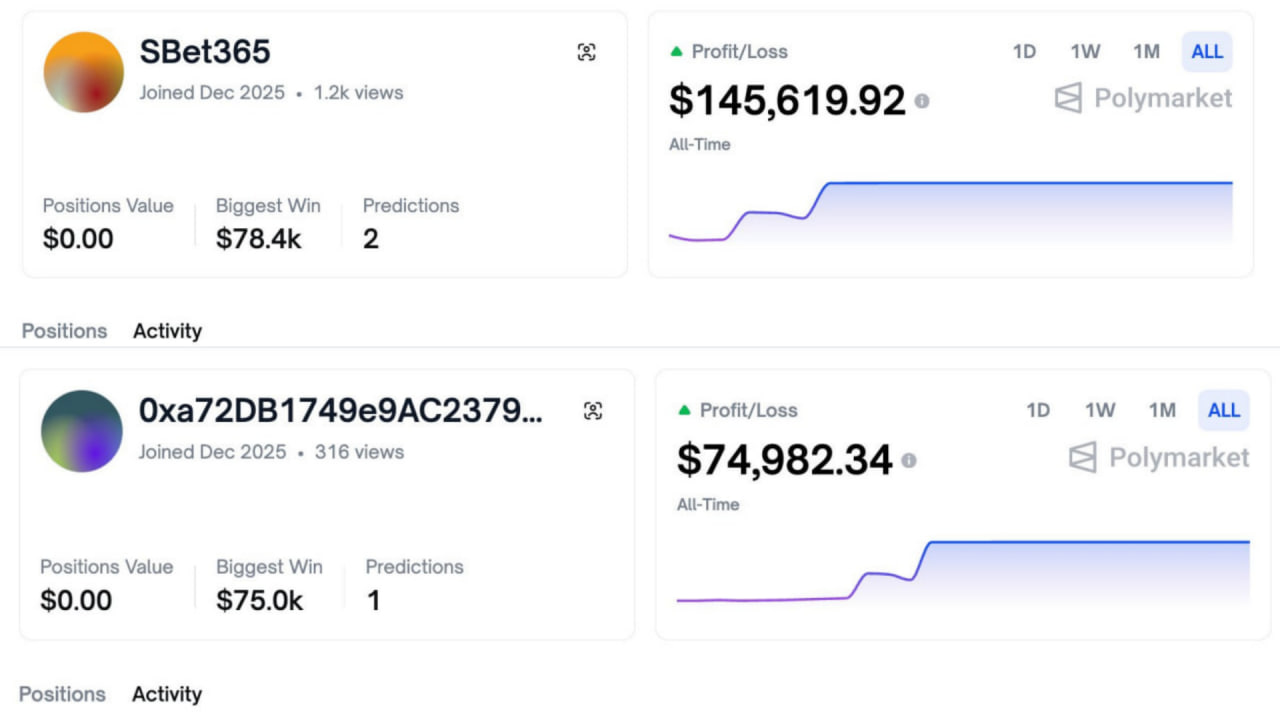Select 1M range on SBet365 profit chart

pyautogui.click(x=1146, y=52)
